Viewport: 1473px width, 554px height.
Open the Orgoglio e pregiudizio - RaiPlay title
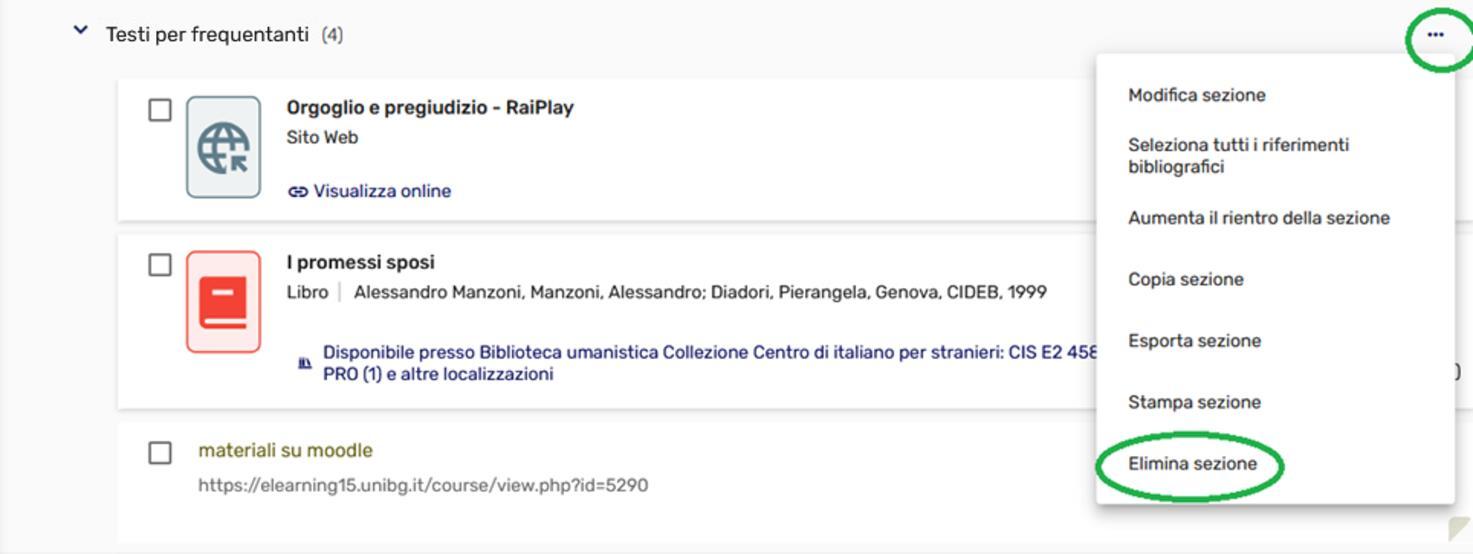430,107
